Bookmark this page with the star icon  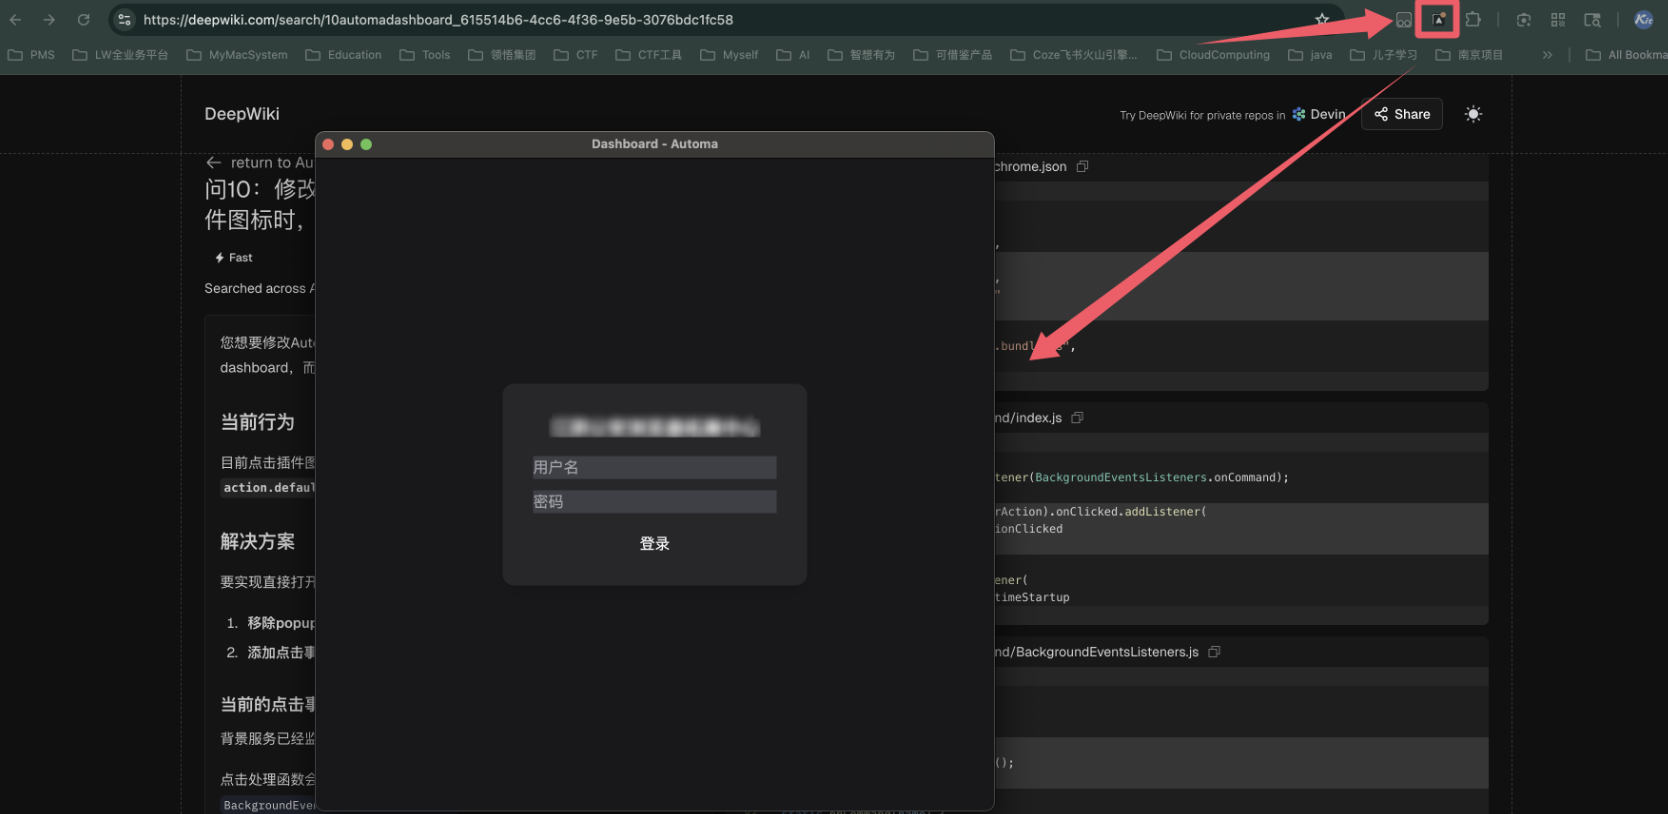coord(1322,20)
